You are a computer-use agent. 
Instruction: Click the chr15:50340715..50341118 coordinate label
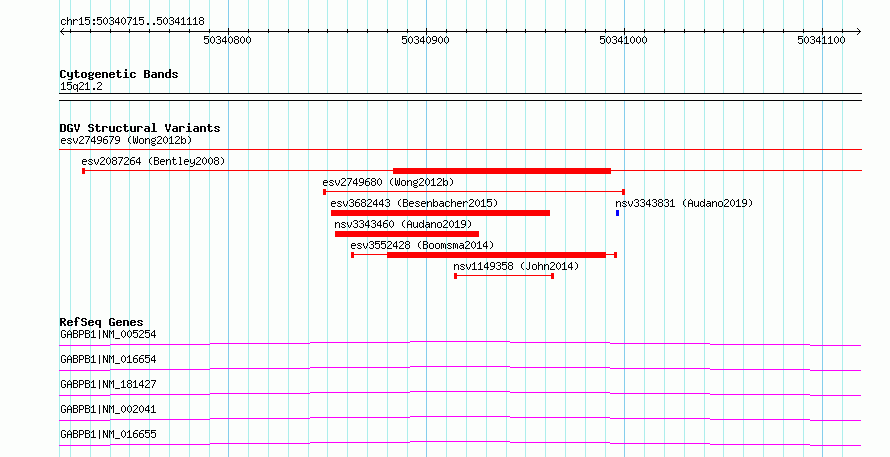coord(132,22)
